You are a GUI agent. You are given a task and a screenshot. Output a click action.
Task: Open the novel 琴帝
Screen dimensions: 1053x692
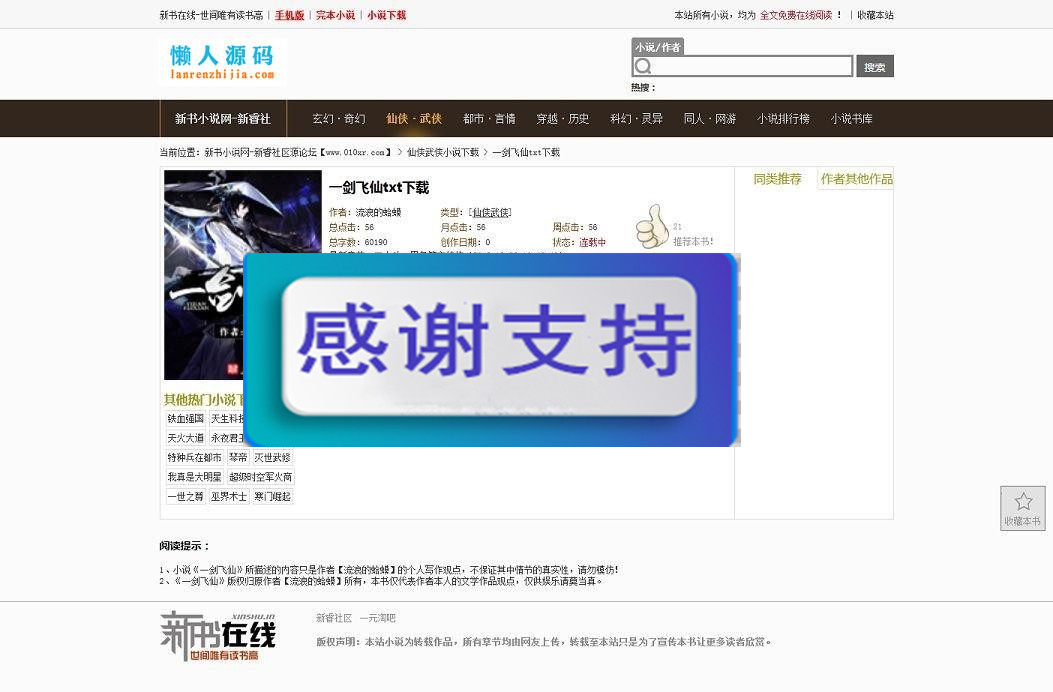[x=238, y=458]
